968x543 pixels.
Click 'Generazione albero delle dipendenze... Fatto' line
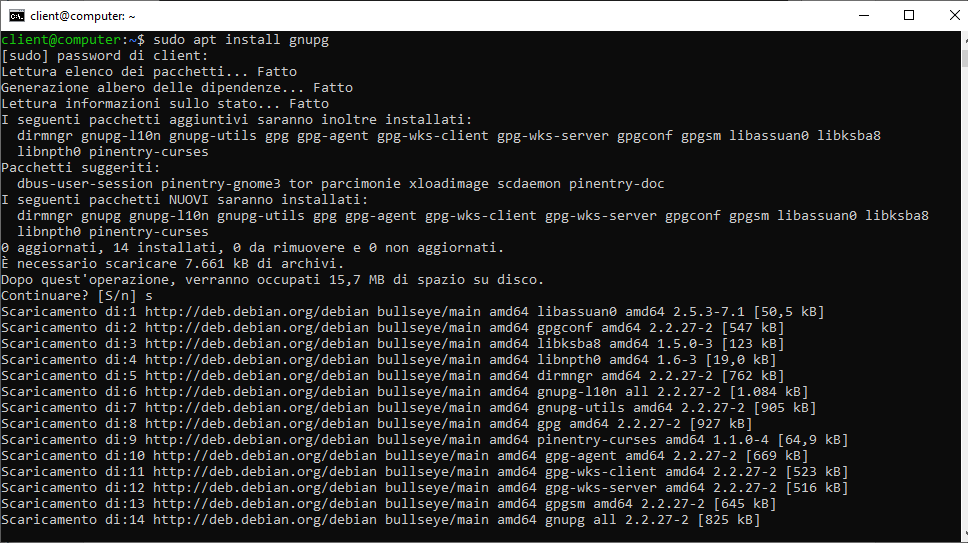177,88
